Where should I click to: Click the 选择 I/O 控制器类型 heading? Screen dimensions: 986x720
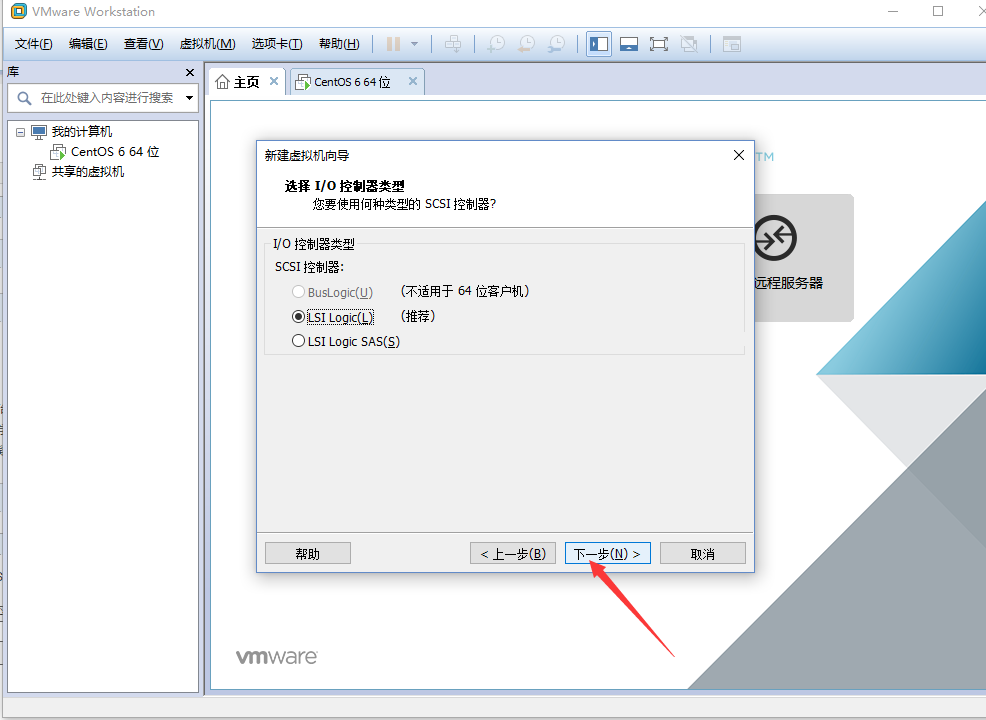(x=345, y=186)
